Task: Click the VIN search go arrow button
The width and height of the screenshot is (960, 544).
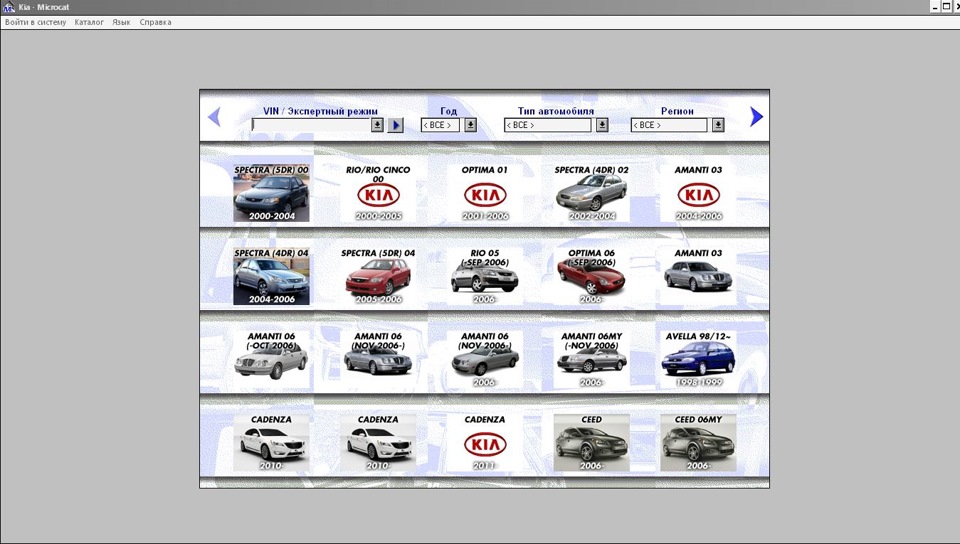Action: (396, 125)
